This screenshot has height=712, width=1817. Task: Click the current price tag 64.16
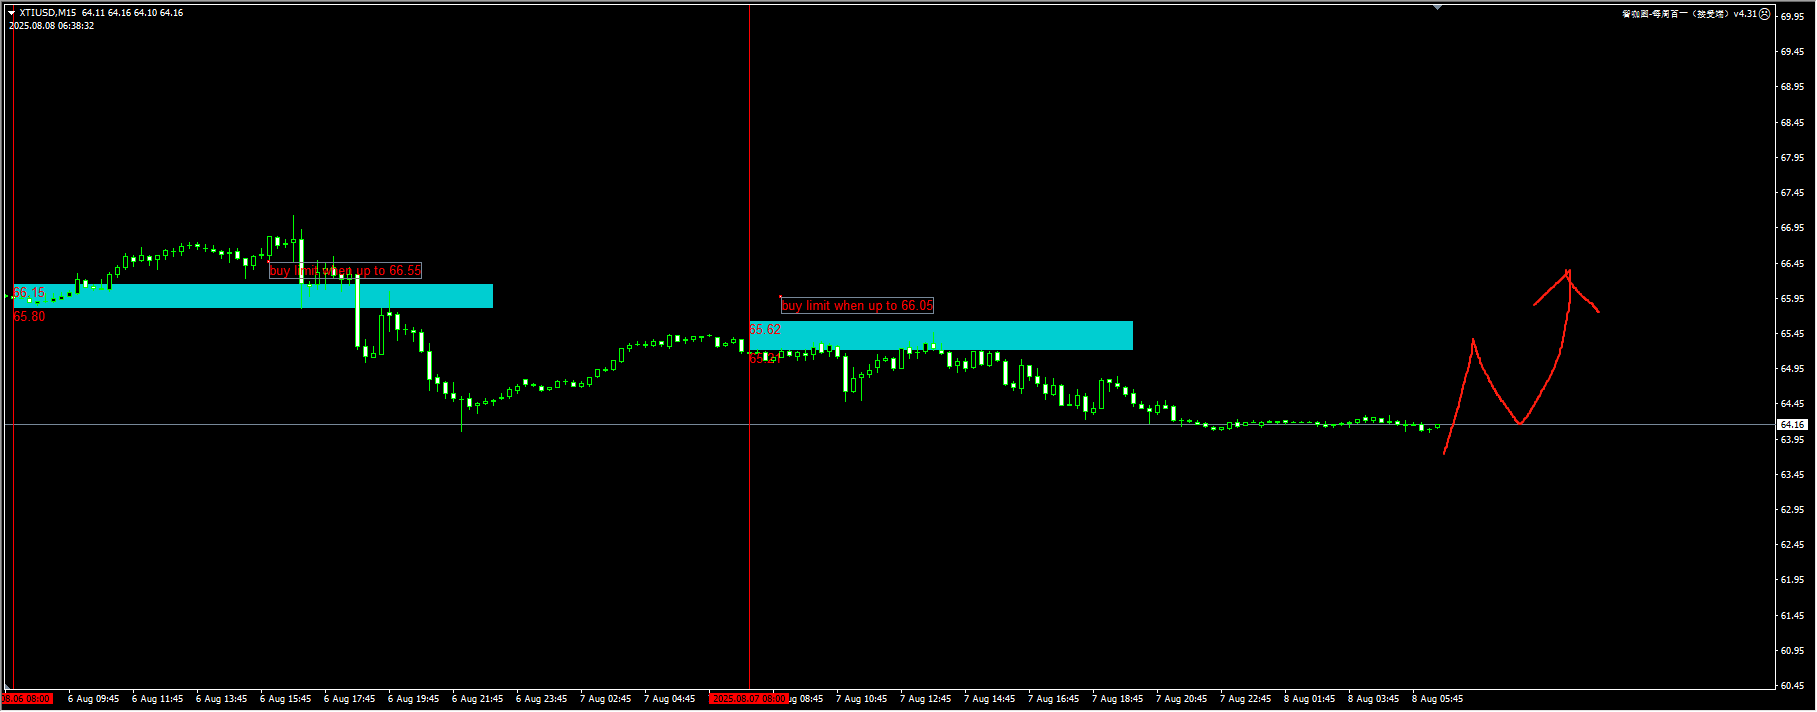click(x=1793, y=425)
